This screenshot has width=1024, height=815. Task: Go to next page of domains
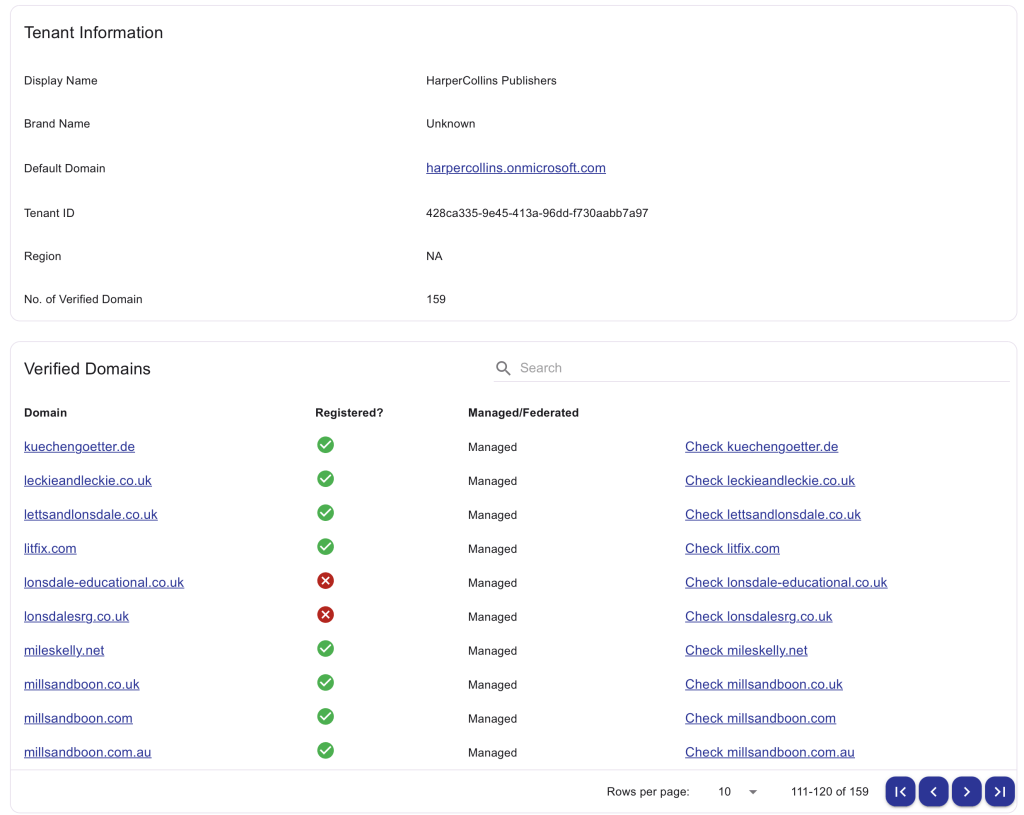(966, 791)
